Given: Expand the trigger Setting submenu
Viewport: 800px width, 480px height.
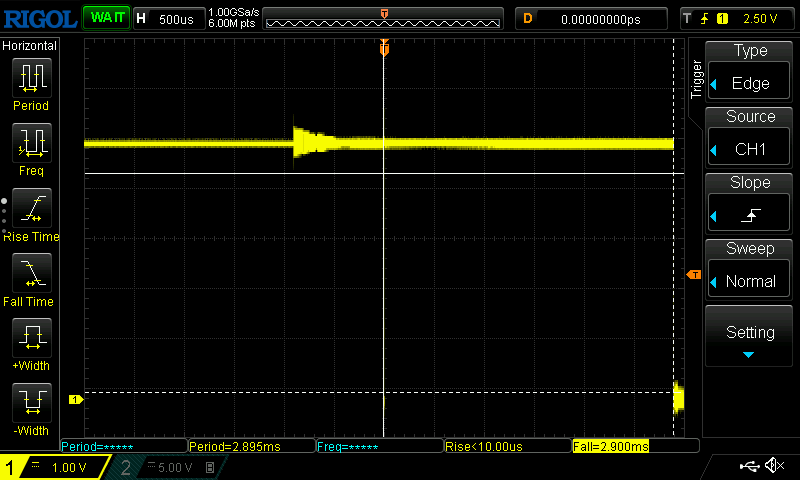Looking at the screenshot, I should click(x=750, y=338).
